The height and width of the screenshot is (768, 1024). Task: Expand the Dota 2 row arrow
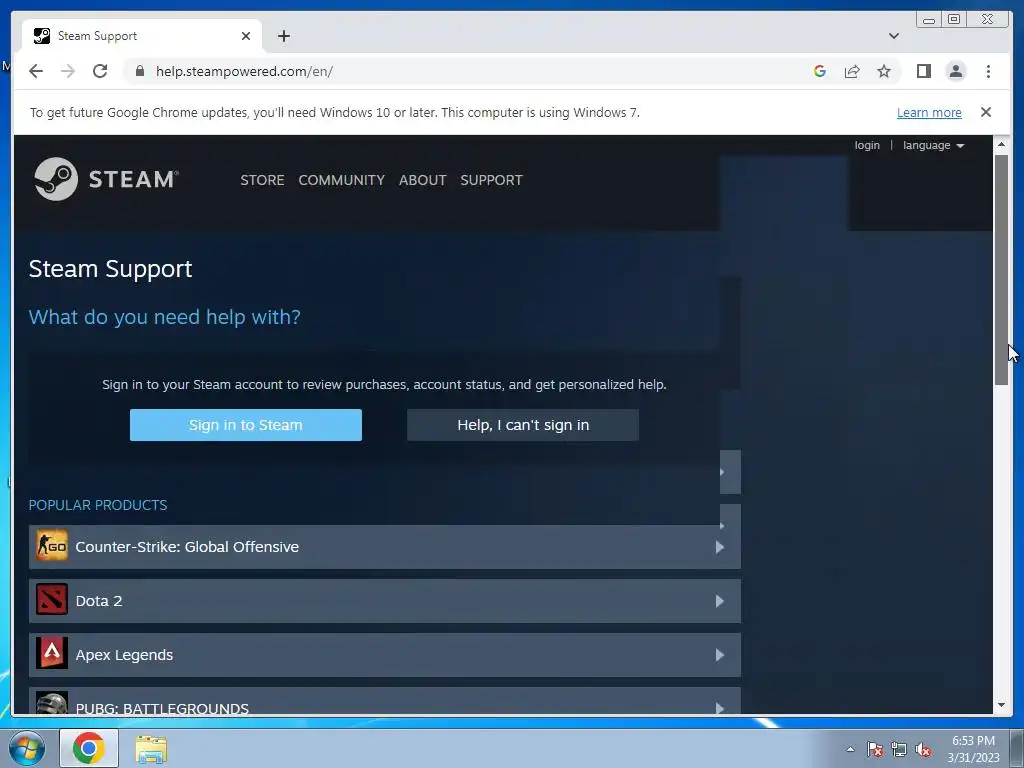[x=719, y=601]
